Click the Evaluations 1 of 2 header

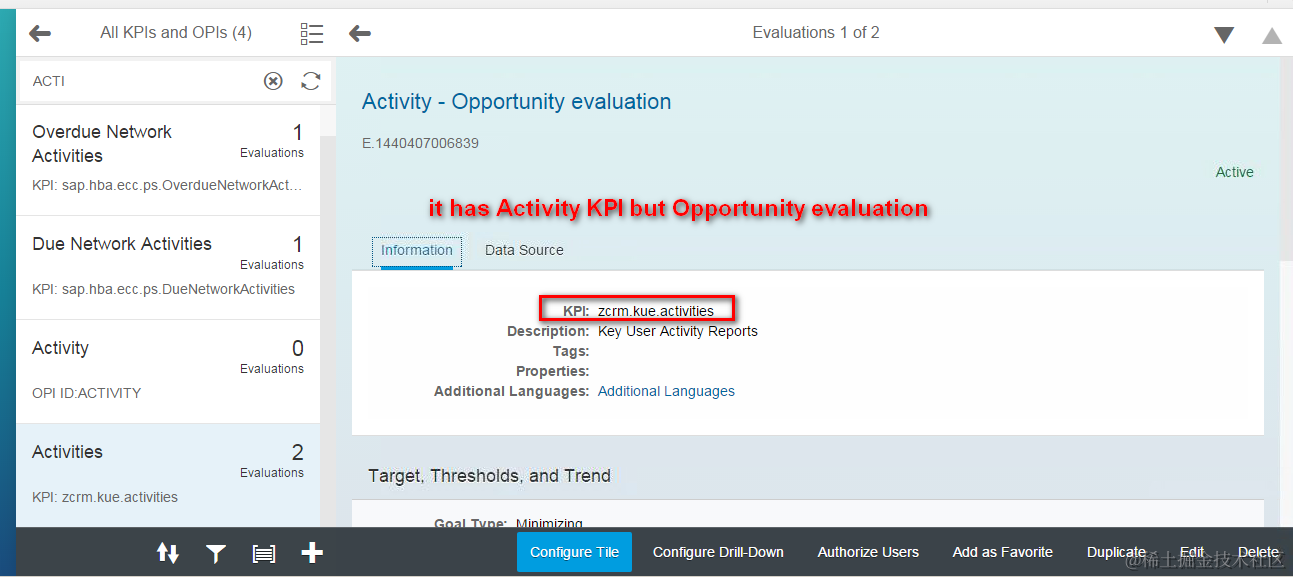816,33
